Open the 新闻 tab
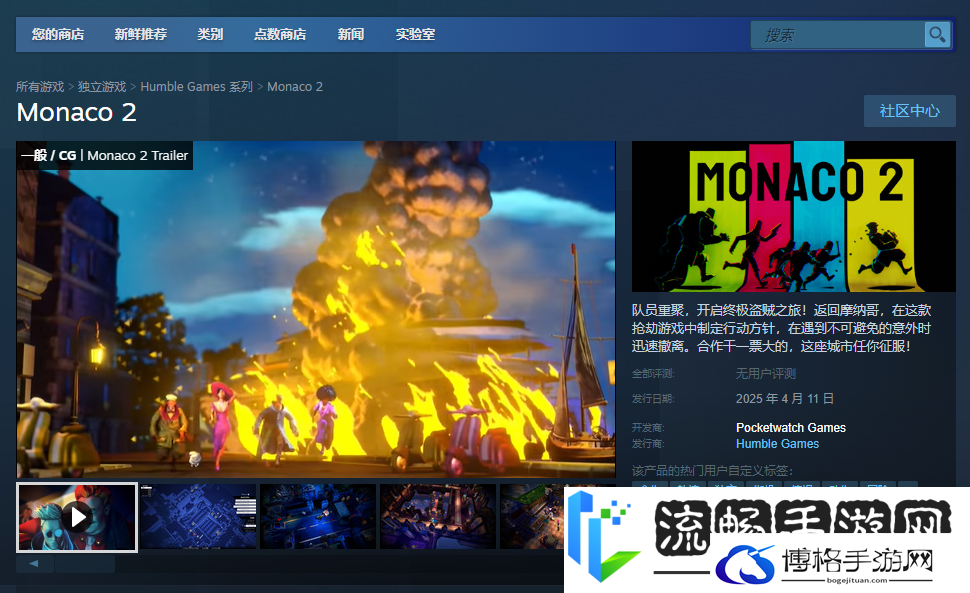Image resolution: width=970 pixels, height=593 pixels. tap(351, 35)
